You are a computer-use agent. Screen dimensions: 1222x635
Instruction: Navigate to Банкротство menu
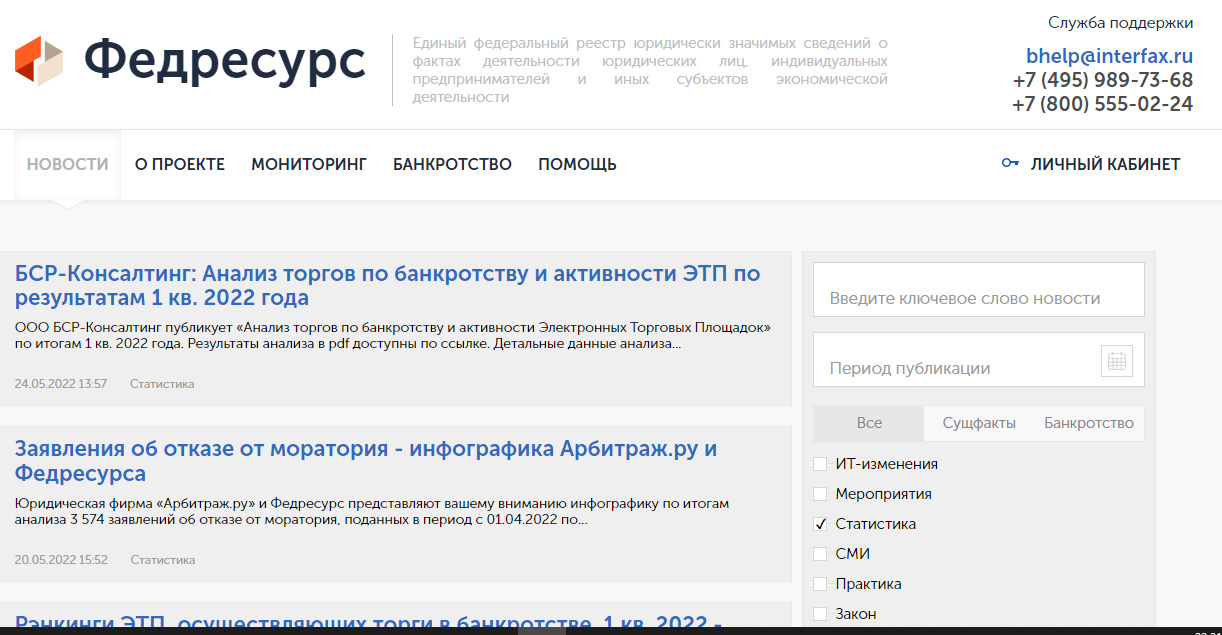(x=452, y=164)
